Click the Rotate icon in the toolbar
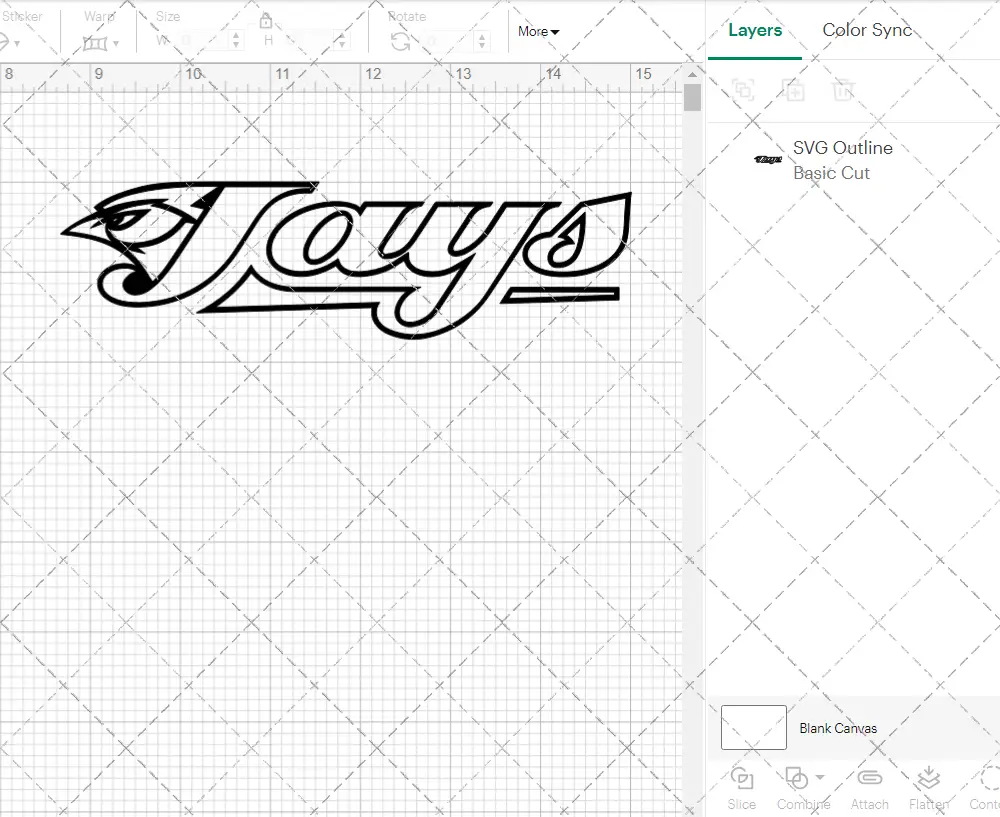 click(x=401, y=42)
